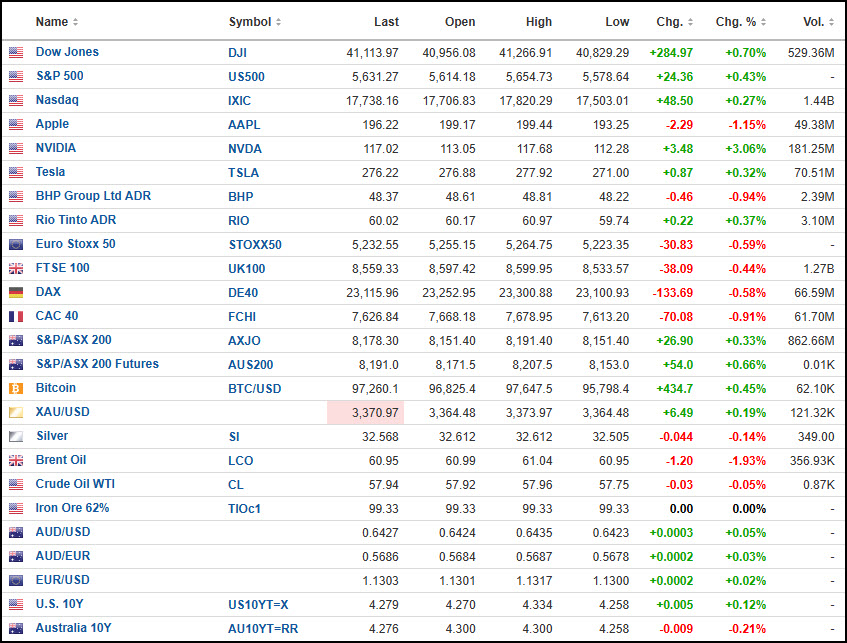The width and height of the screenshot is (847, 643).
Task: Select the AAPL symbol link
Action: point(244,125)
